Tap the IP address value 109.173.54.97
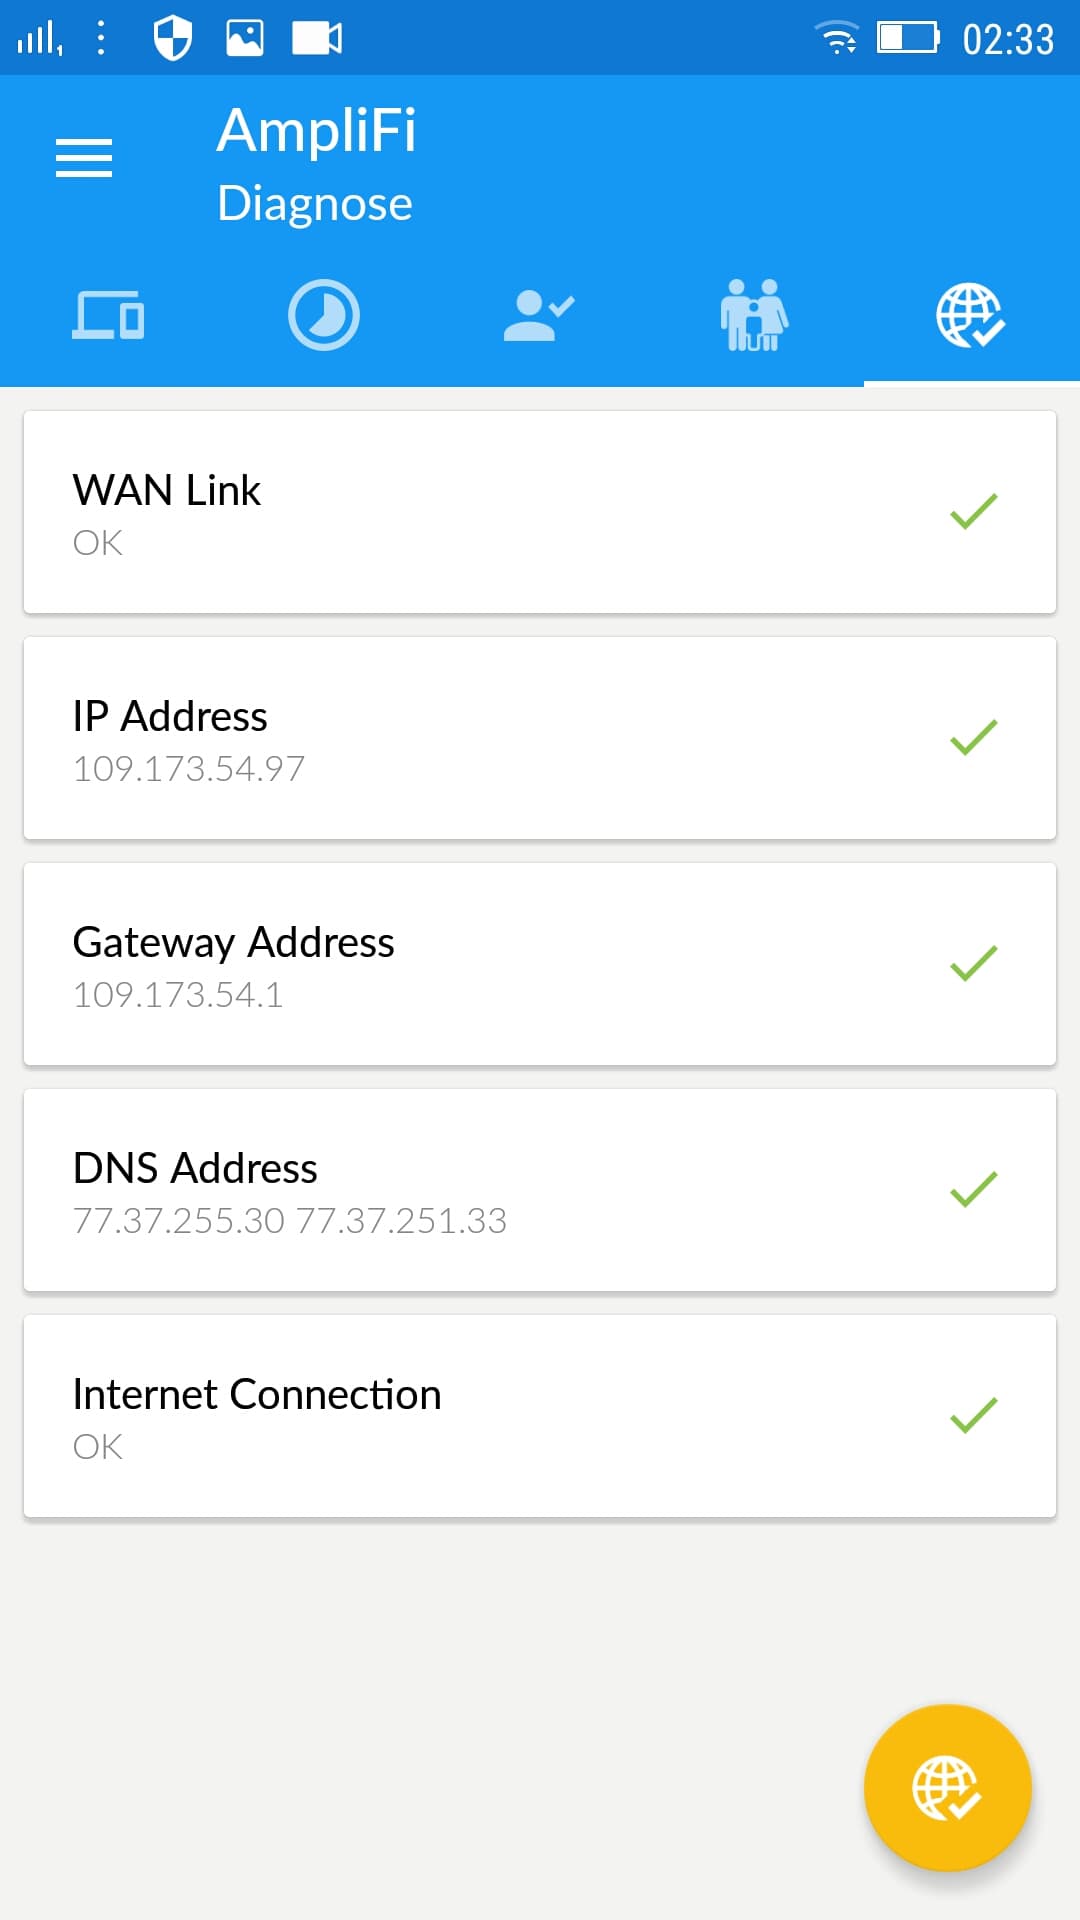 (x=189, y=769)
